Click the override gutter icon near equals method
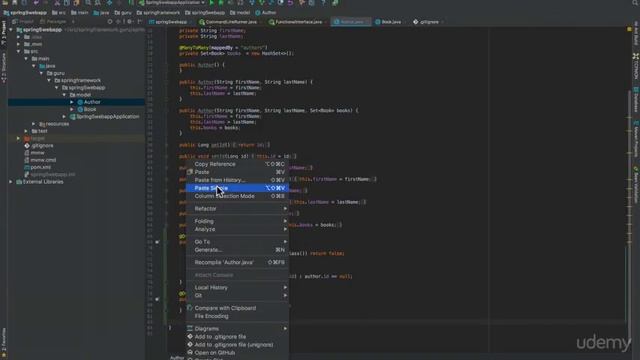640x360 pixels. [157, 242]
